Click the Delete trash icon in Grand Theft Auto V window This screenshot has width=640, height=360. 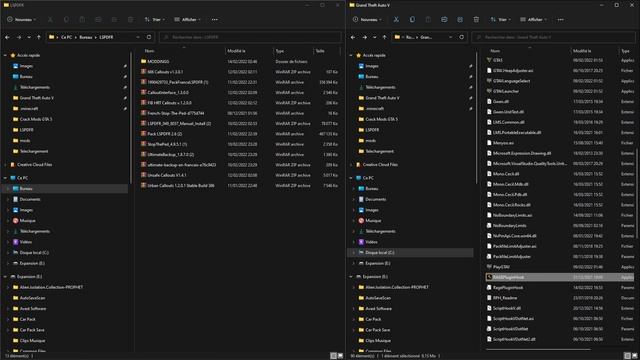476,20
